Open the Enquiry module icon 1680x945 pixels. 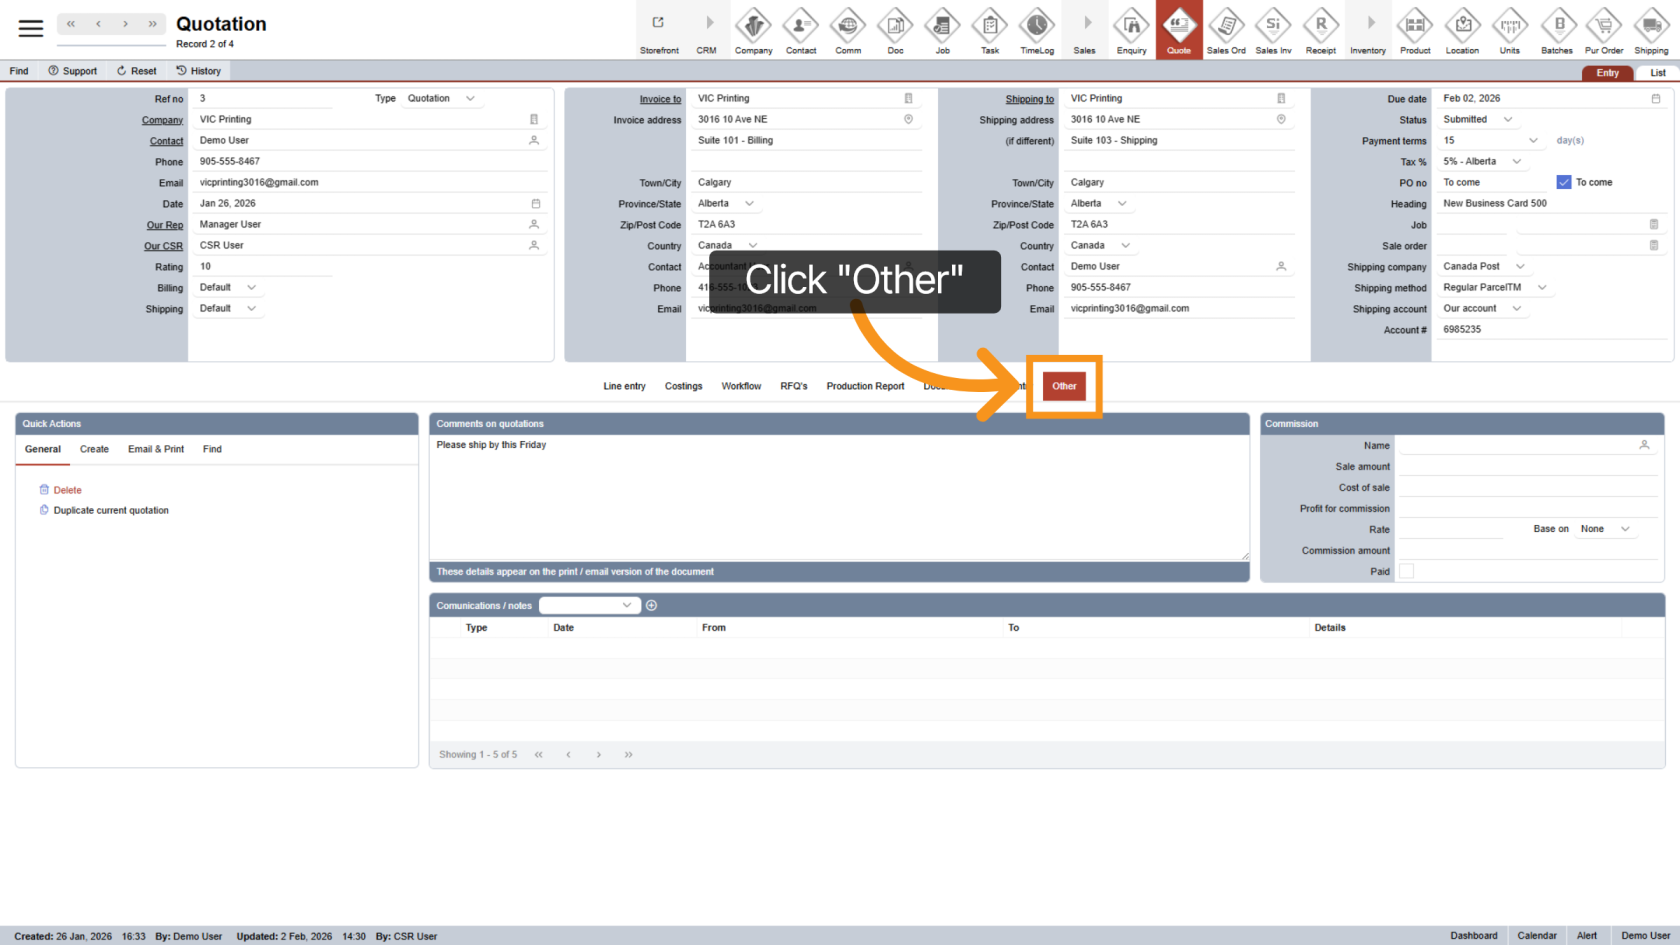pos(1131,30)
